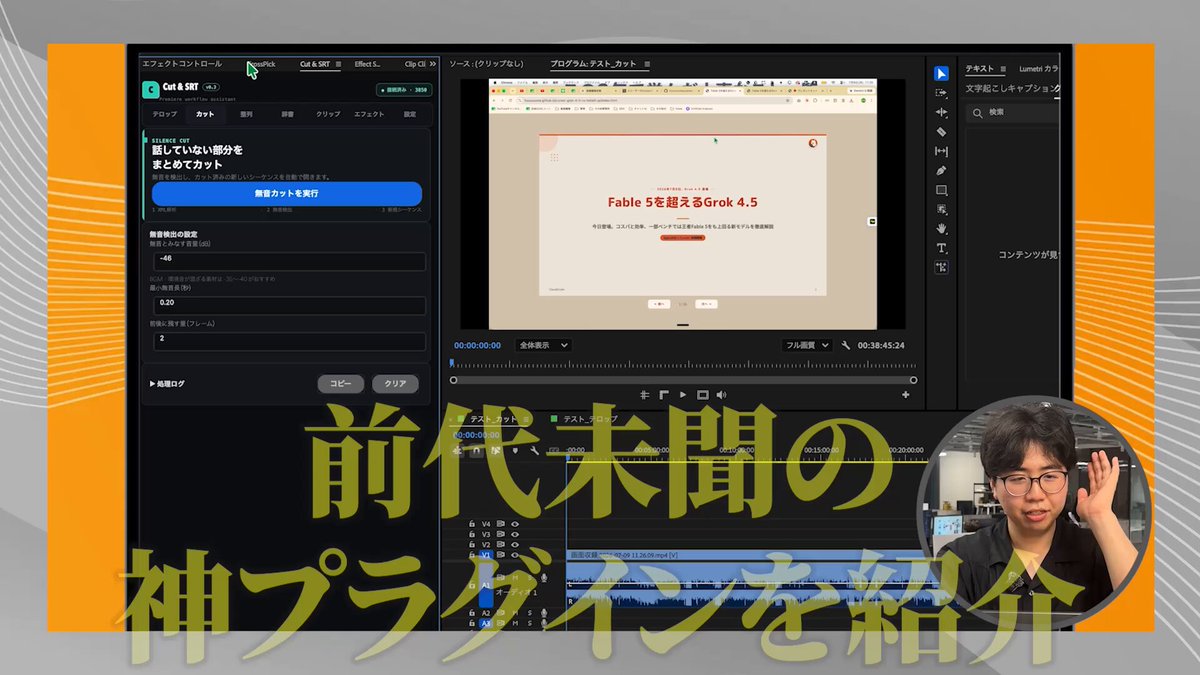Mute audio track A2

point(515,613)
